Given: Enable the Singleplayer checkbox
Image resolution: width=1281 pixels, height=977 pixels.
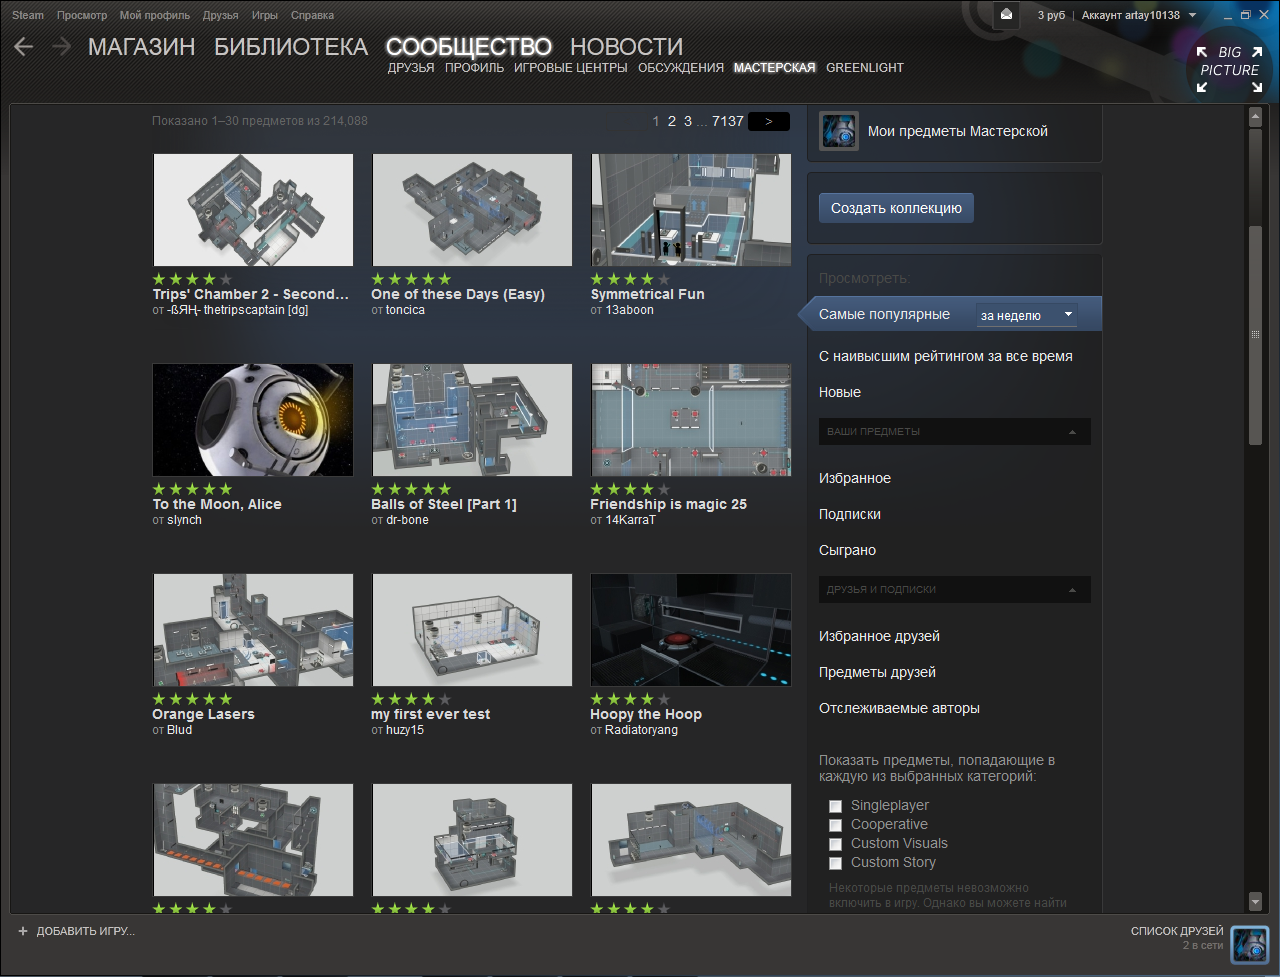Looking at the screenshot, I should 835,806.
